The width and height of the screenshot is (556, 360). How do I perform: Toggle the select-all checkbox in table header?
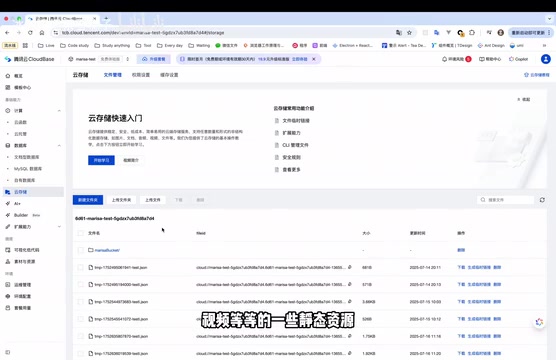[x=80, y=233]
